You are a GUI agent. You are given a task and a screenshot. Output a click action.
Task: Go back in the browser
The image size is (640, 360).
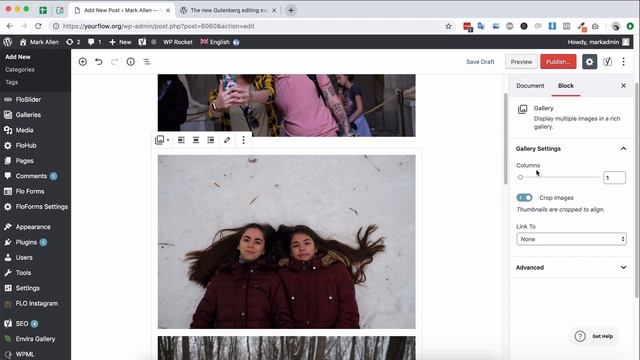10,26
